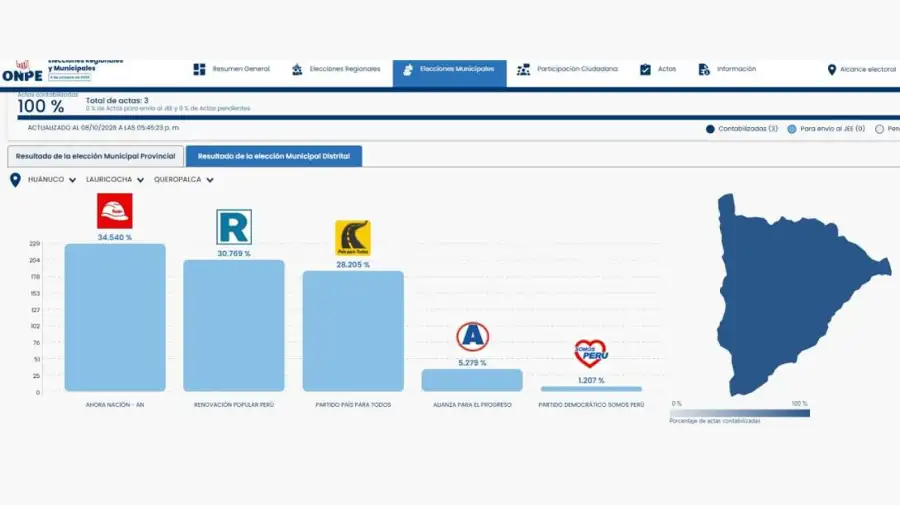Click the RENOVACIÓN POPULAR PERÚ axis label
900x505 pixels.
[x=234, y=405]
